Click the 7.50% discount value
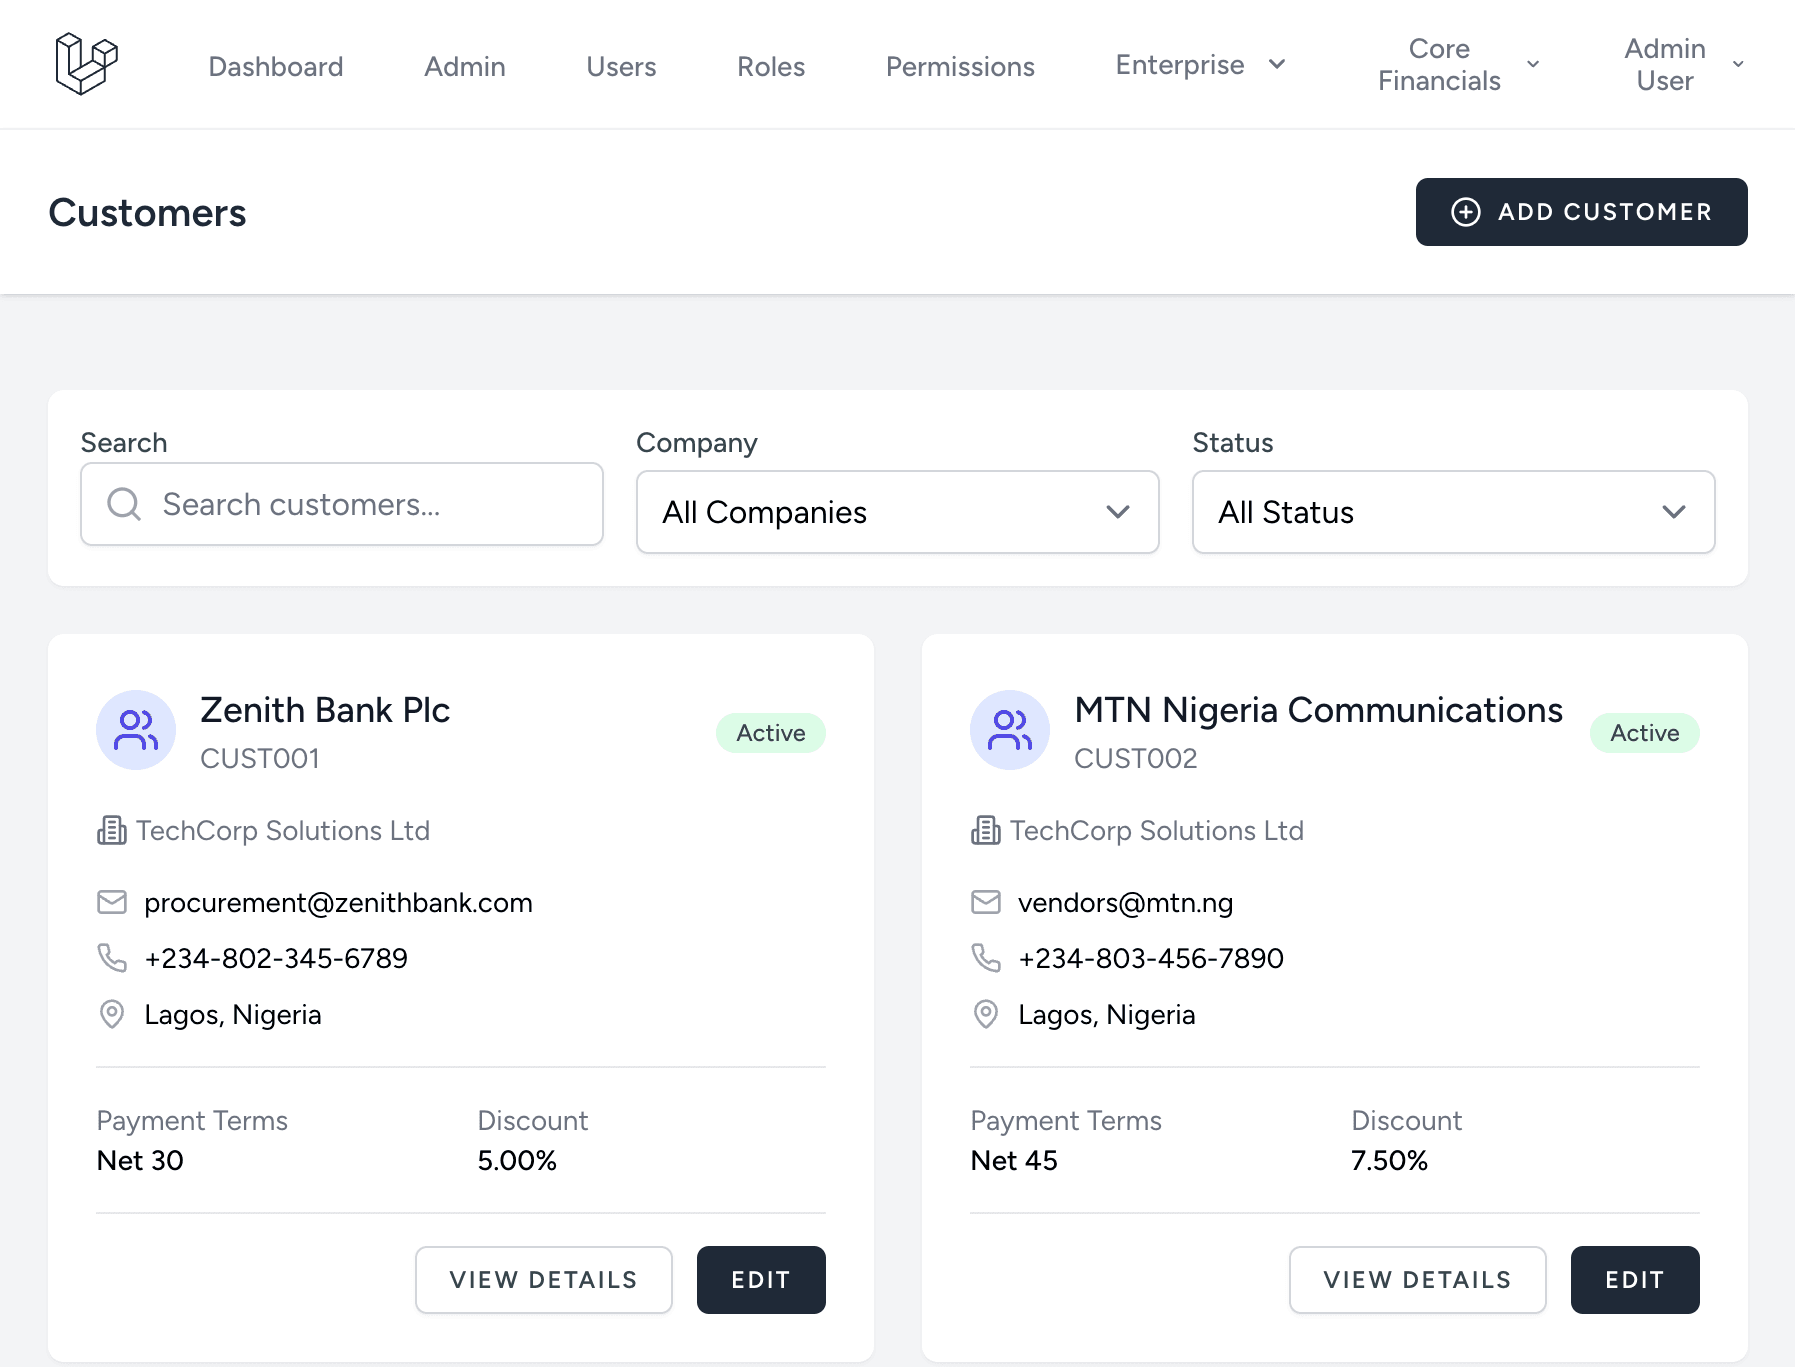1795x1367 pixels. [1389, 1160]
